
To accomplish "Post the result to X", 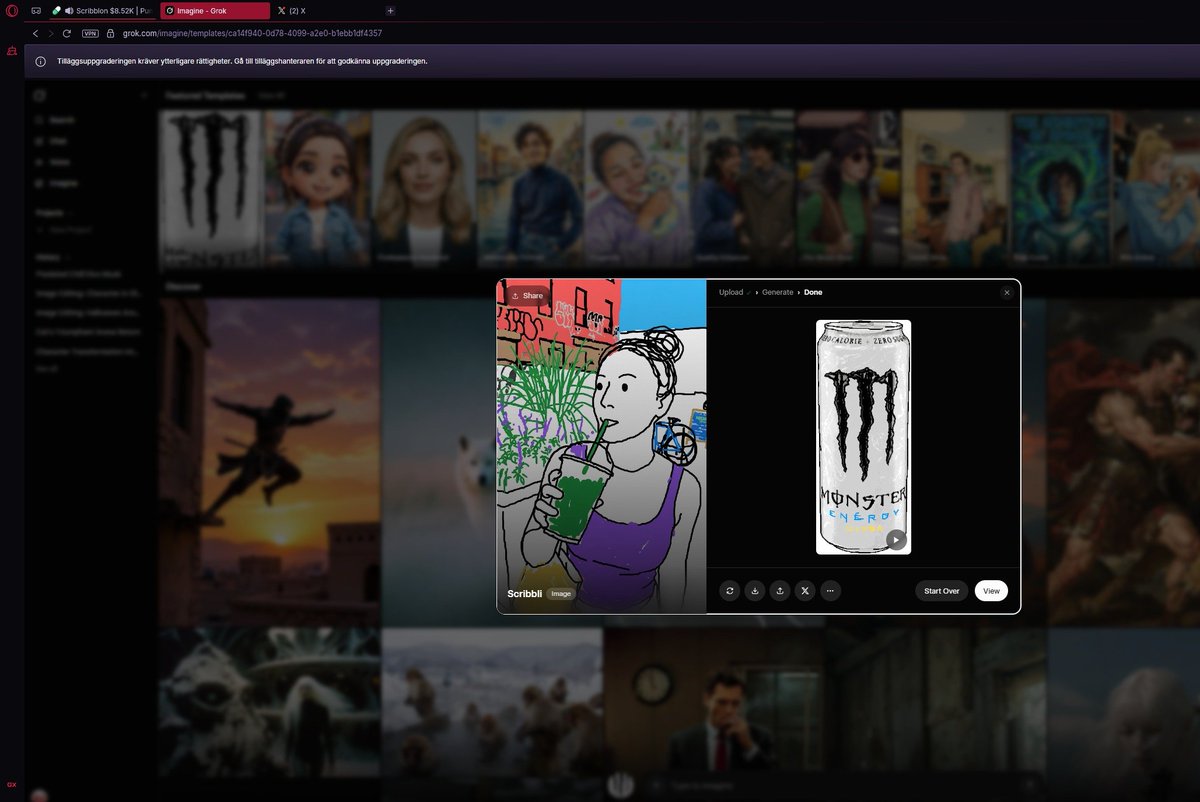I will click(x=805, y=591).
